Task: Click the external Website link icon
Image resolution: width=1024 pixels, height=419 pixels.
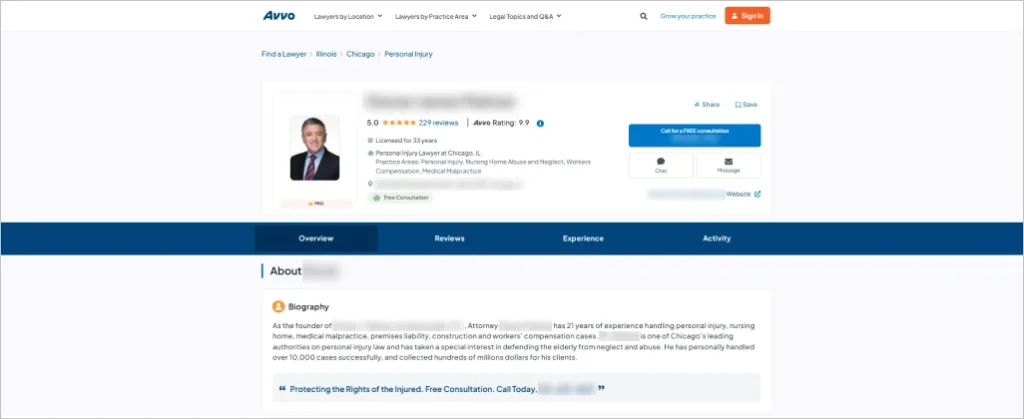Action: (758, 194)
